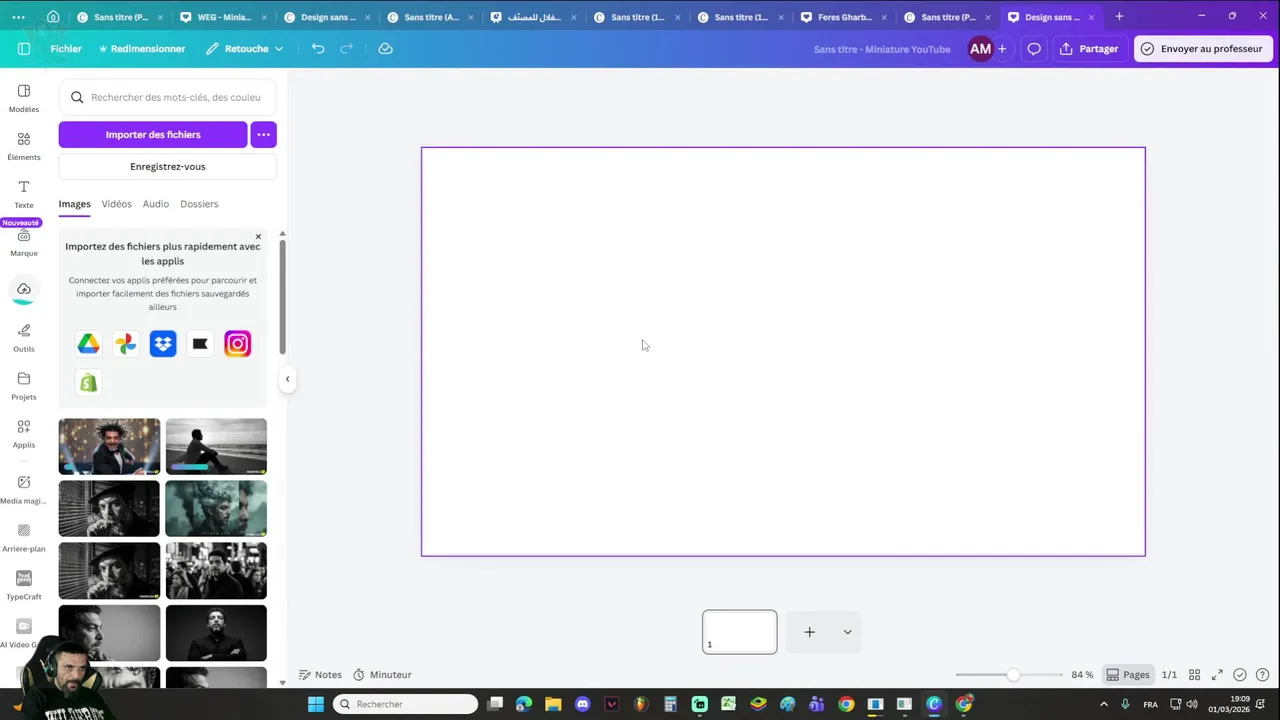The height and width of the screenshot is (720, 1280).
Task: Connect Instagram app icon
Action: point(237,344)
